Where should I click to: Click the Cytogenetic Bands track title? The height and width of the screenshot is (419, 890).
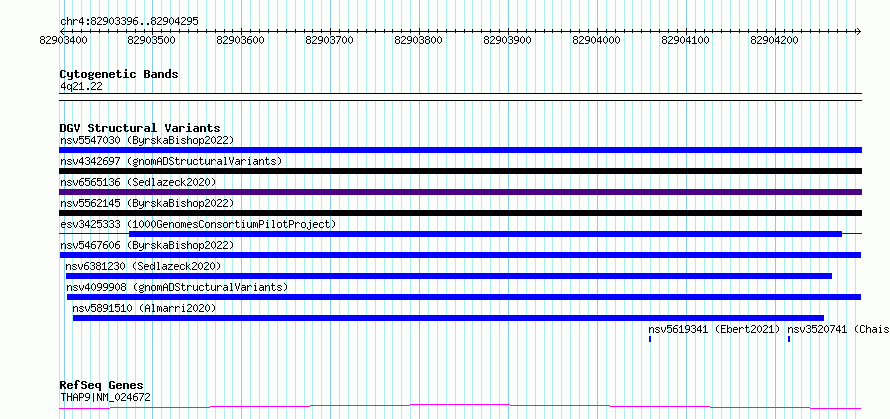click(x=119, y=74)
